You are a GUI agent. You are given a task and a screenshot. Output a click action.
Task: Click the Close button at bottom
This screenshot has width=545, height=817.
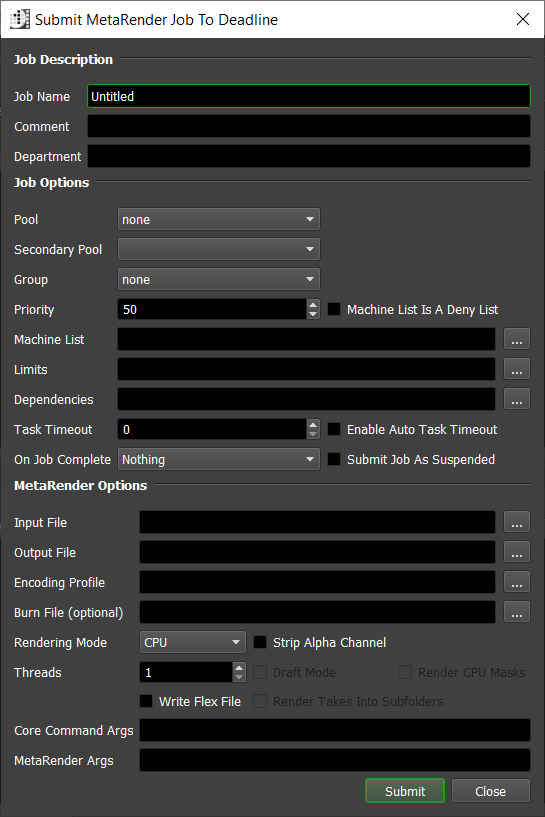point(491,791)
